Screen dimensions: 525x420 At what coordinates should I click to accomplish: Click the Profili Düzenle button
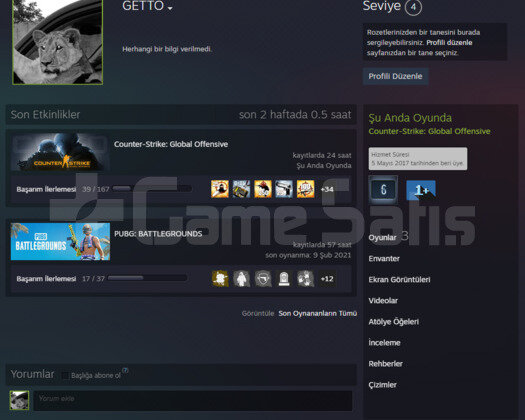click(x=395, y=76)
